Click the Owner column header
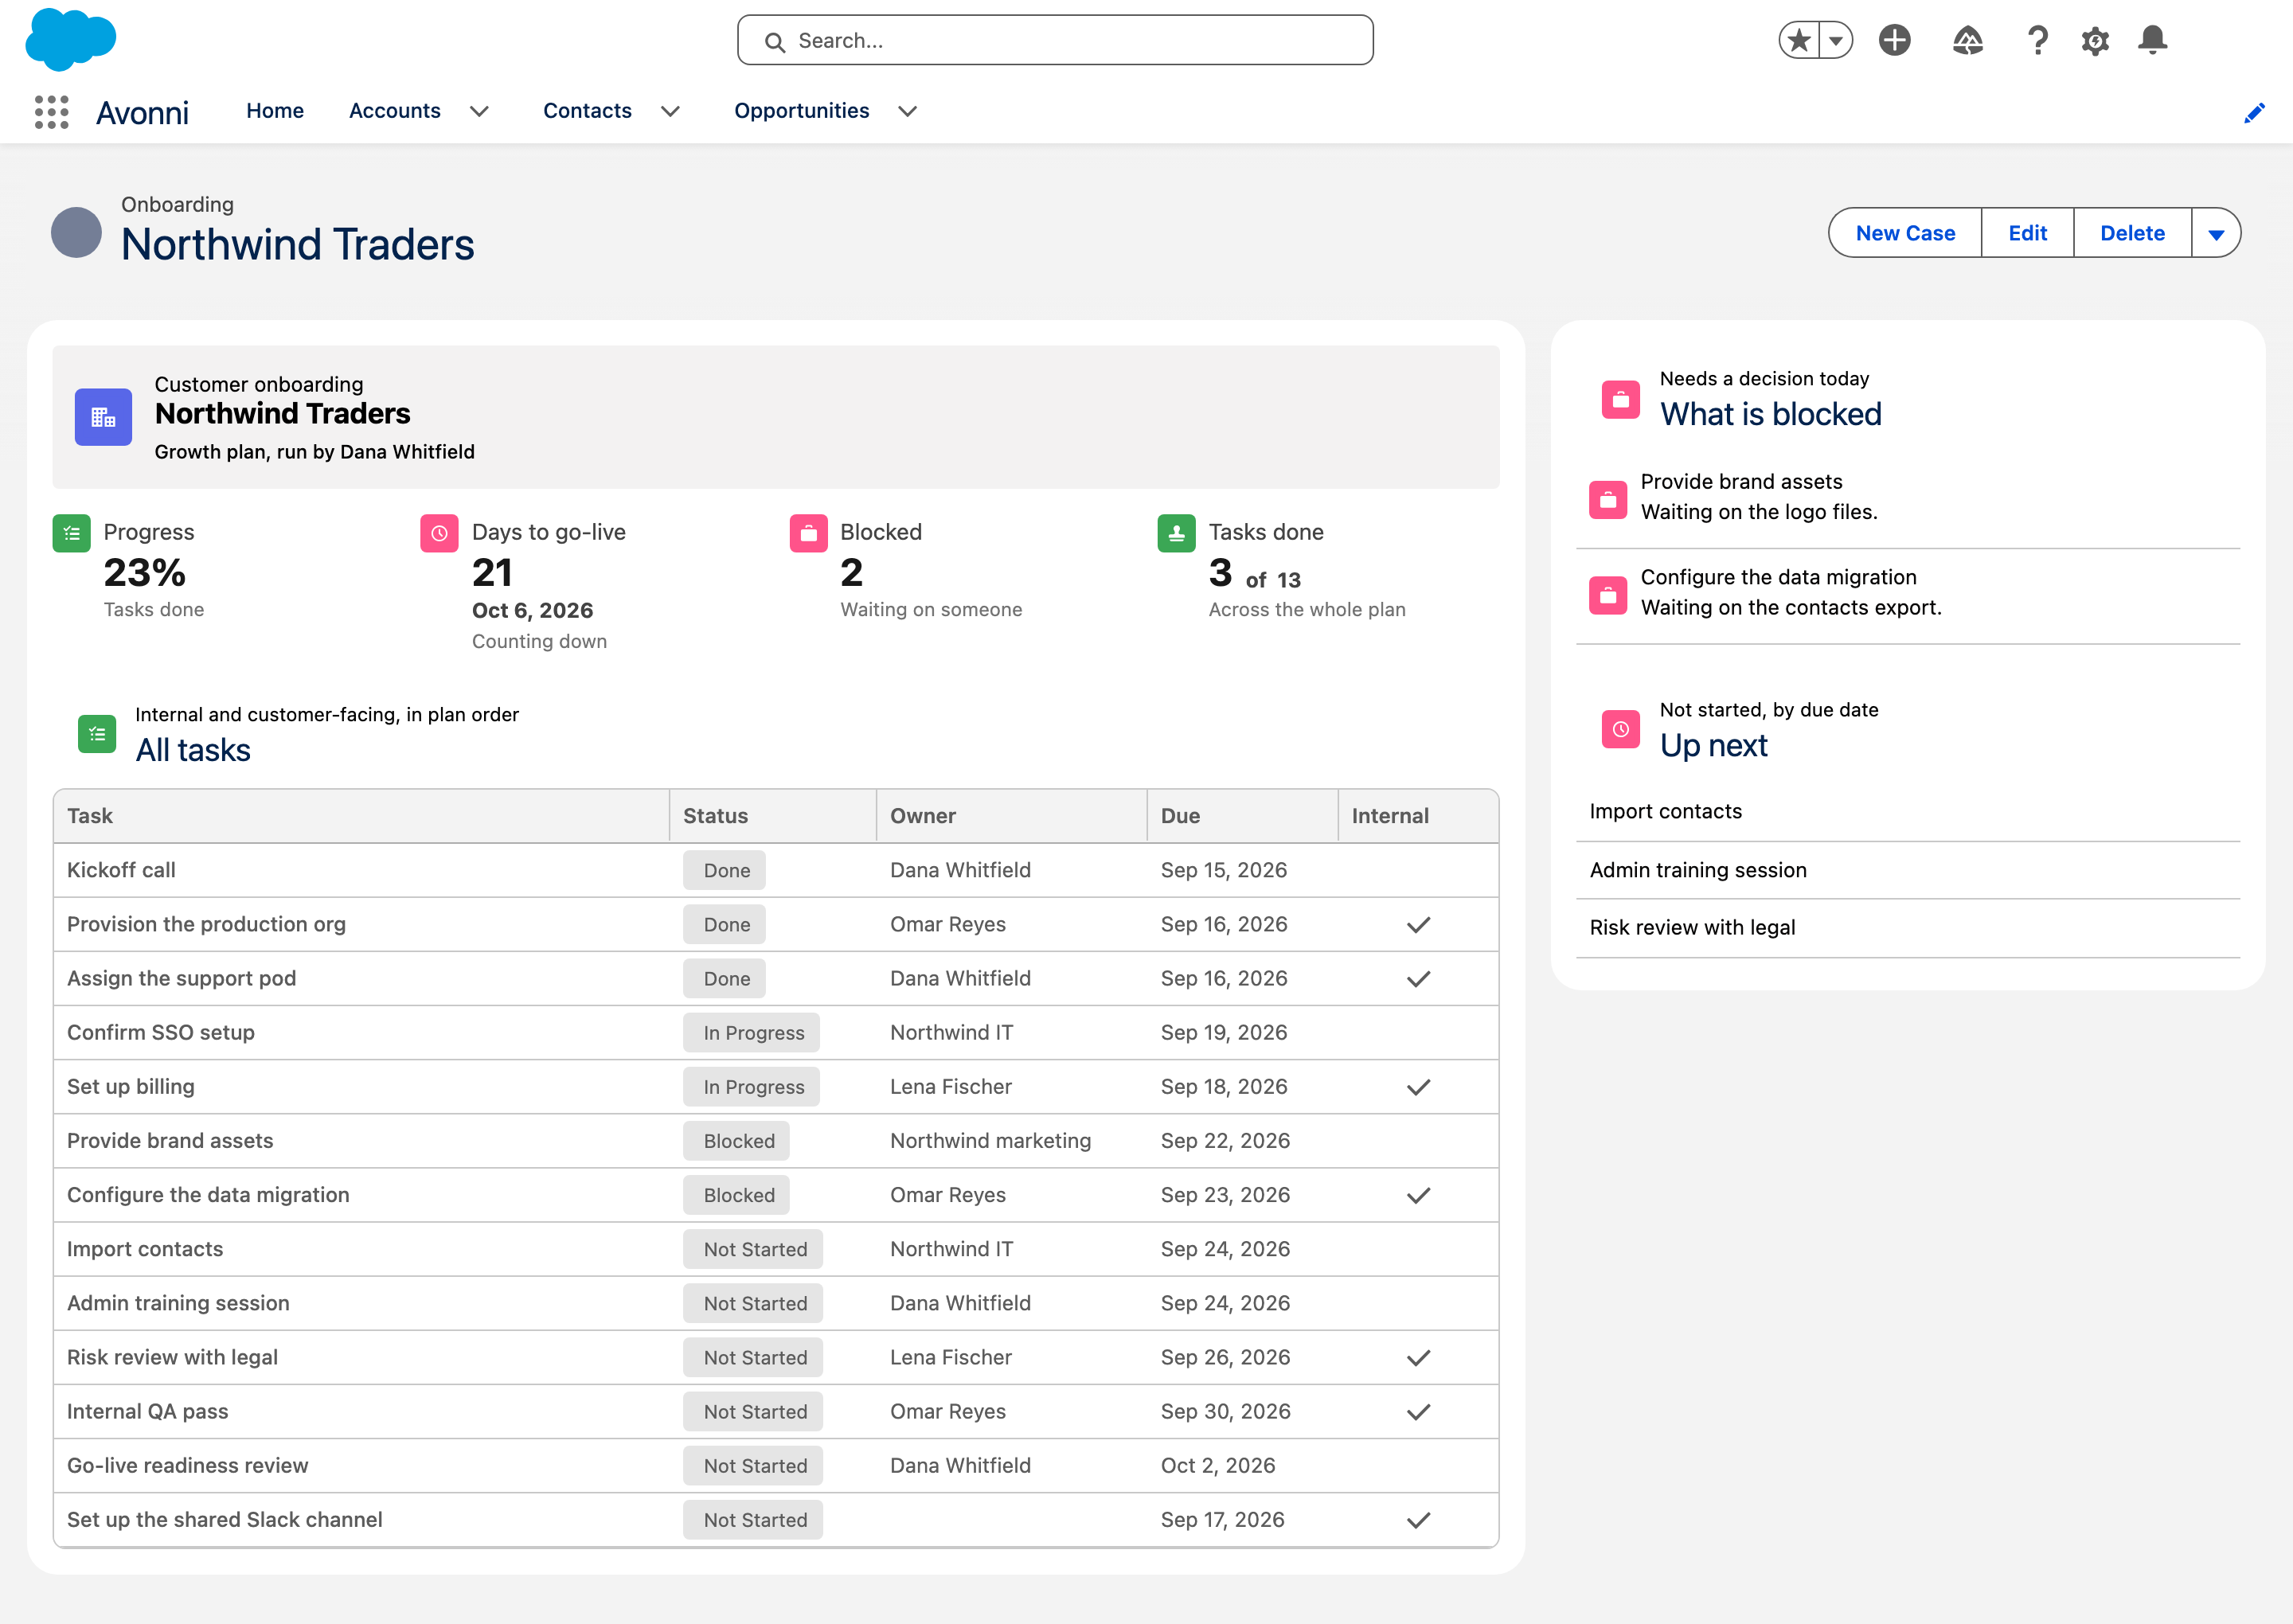Viewport: 2293px width, 1624px height. (1012, 816)
